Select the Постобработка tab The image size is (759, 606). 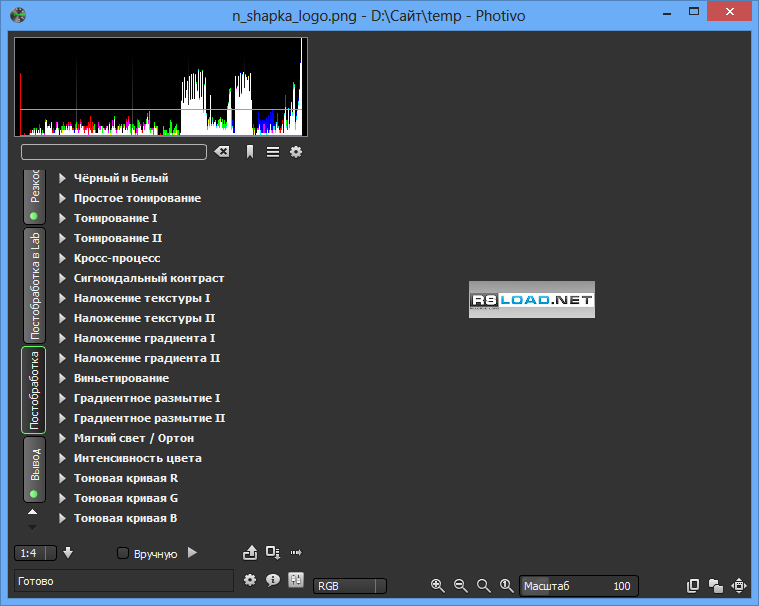pos(34,390)
